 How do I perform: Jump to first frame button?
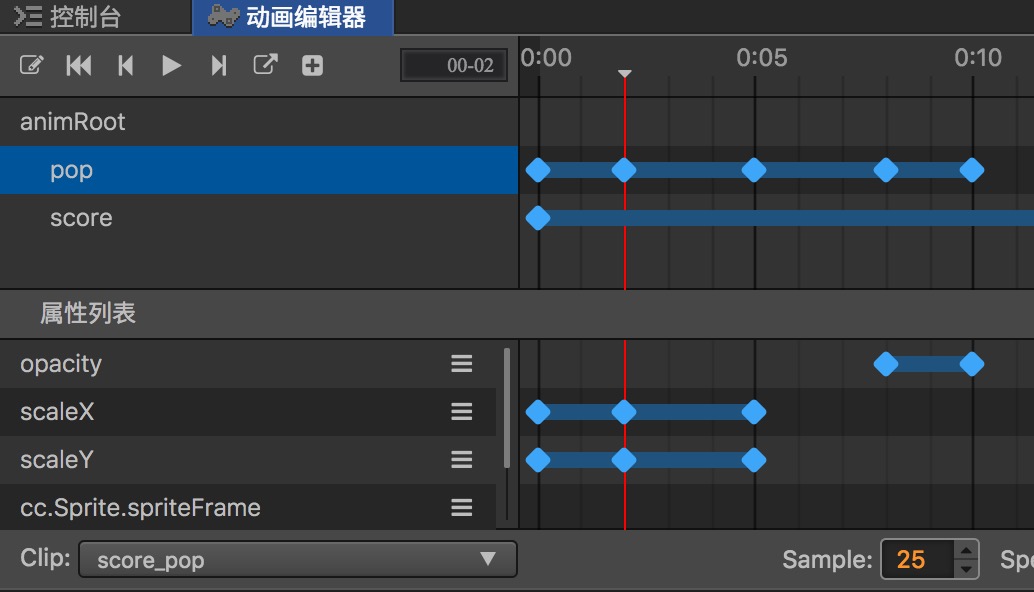78,65
